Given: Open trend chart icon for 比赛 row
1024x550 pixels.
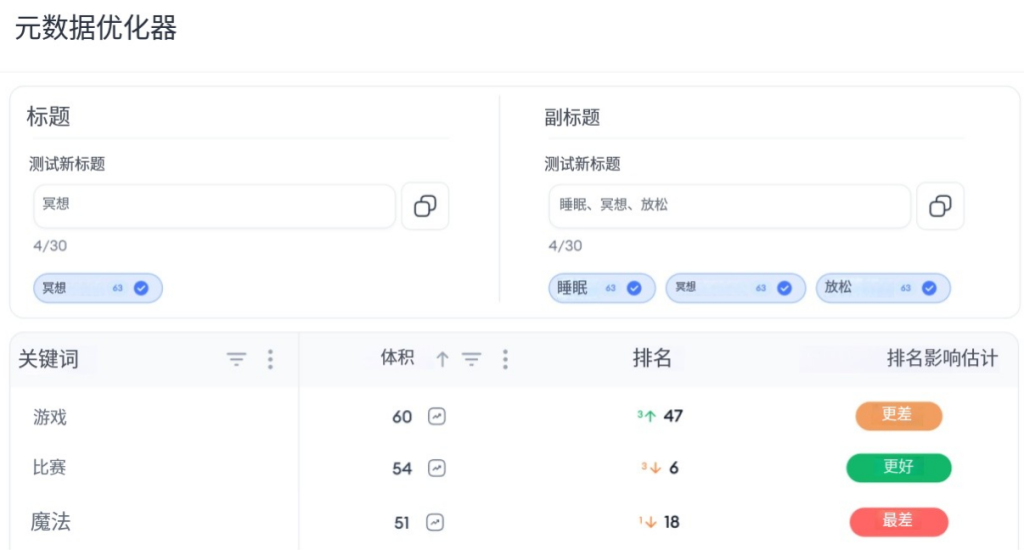Looking at the screenshot, I should [436, 468].
